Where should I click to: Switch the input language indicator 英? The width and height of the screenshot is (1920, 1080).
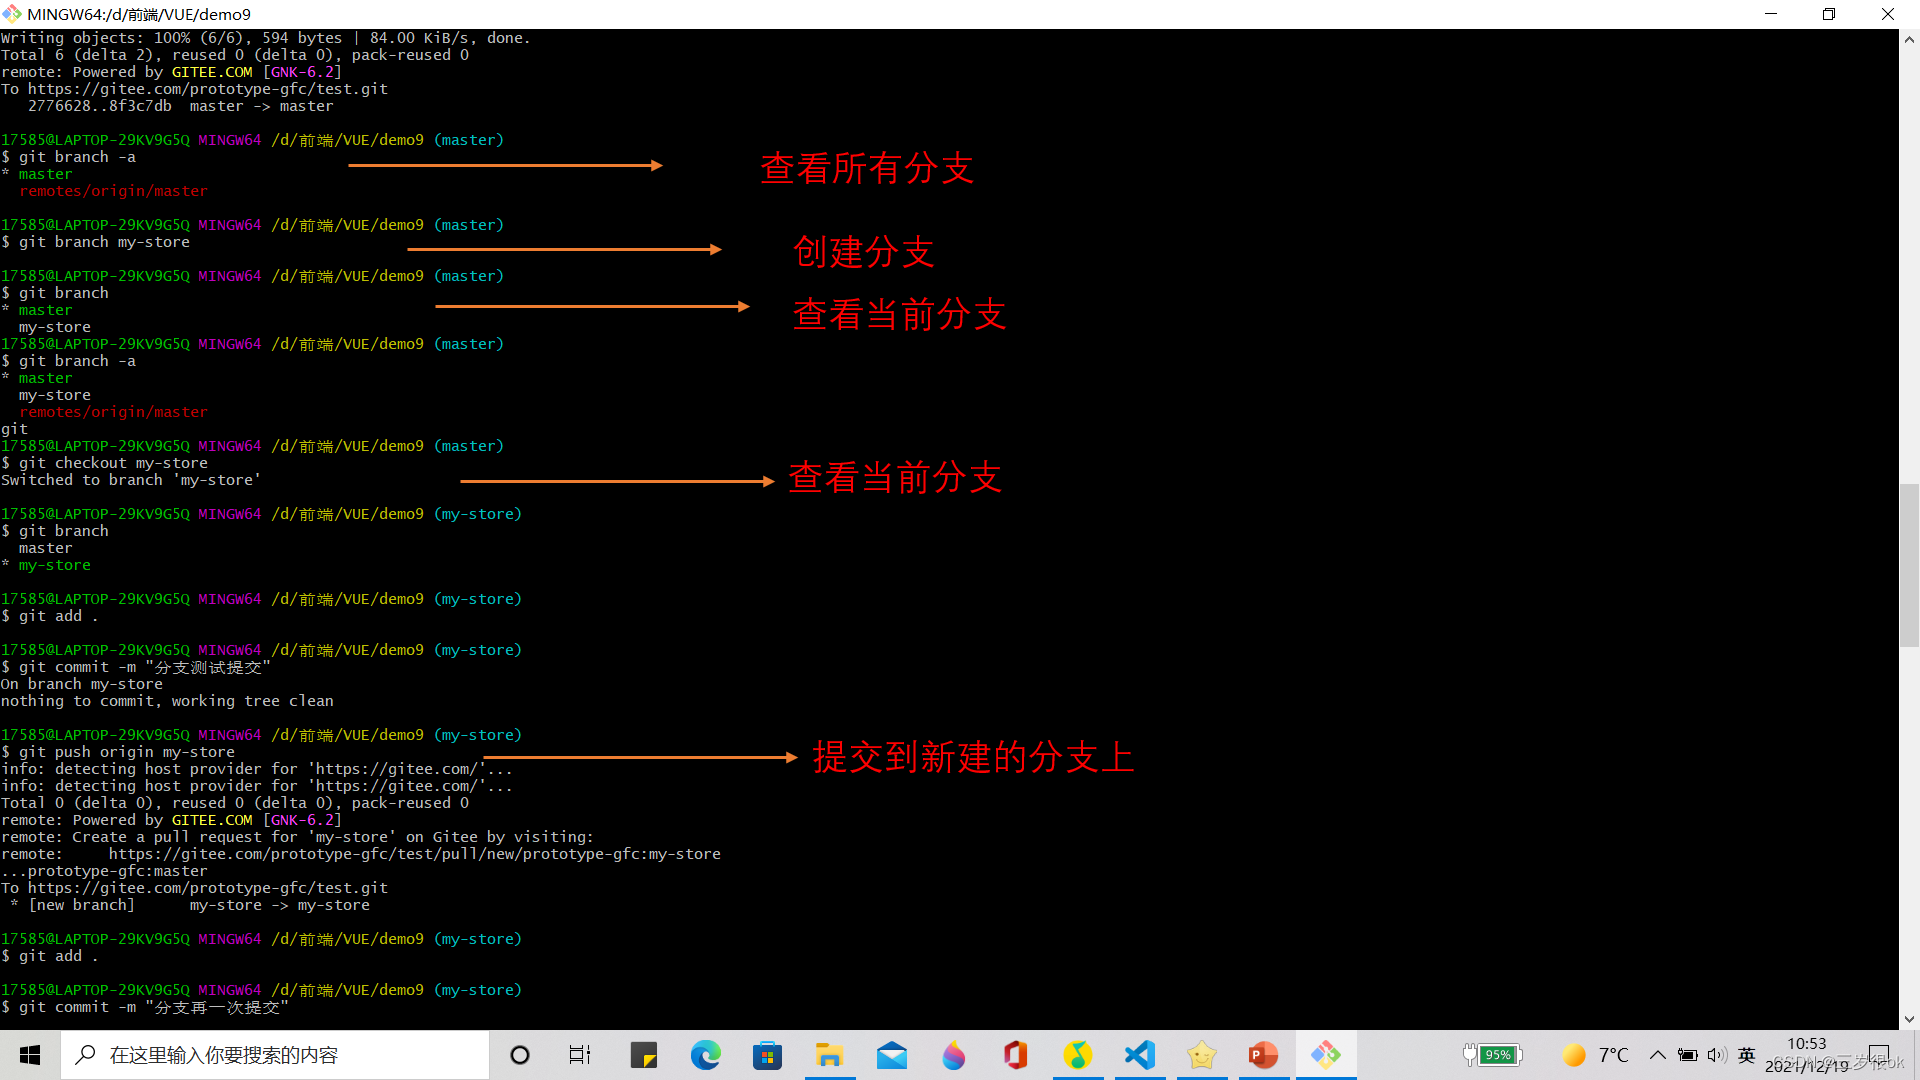pos(1747,1055)
